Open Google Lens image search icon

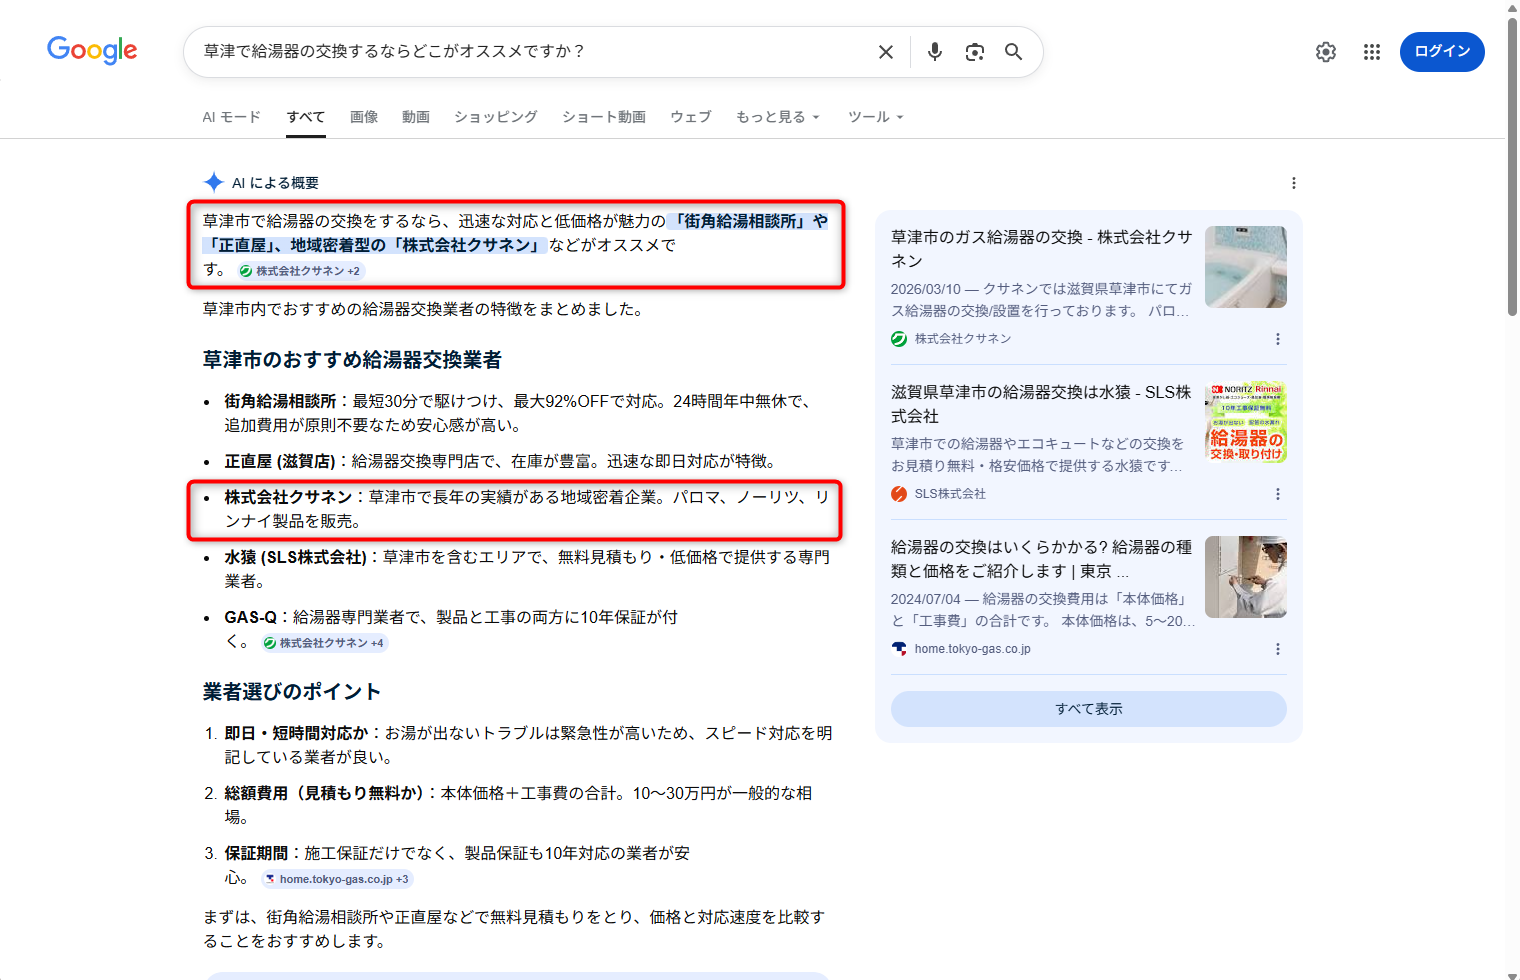click(x=975, y=52)
